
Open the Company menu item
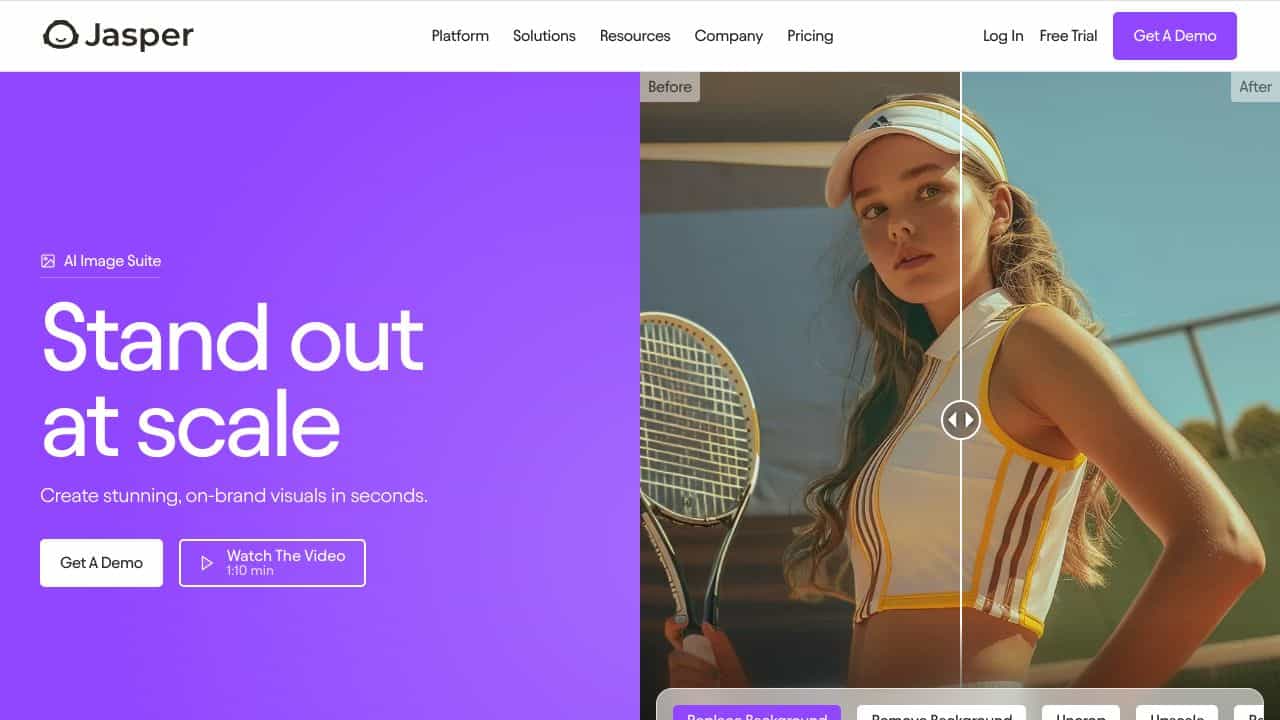[x=729, y=36]
